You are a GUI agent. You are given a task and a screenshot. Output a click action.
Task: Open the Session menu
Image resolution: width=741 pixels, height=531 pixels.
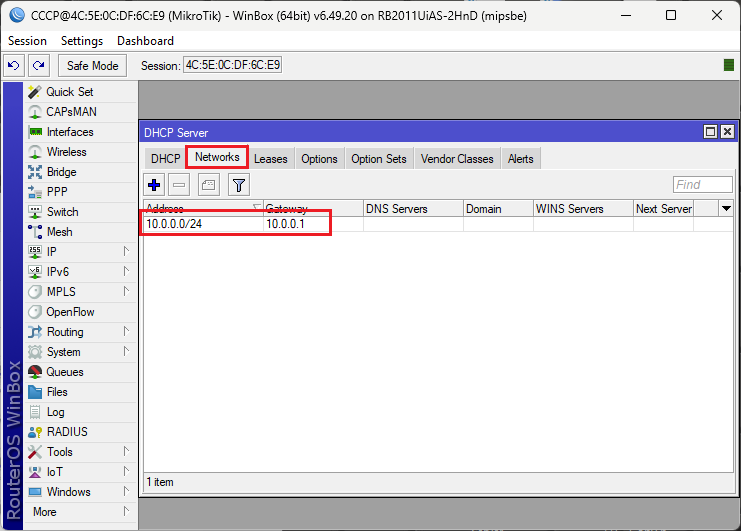tap(27, 41)
